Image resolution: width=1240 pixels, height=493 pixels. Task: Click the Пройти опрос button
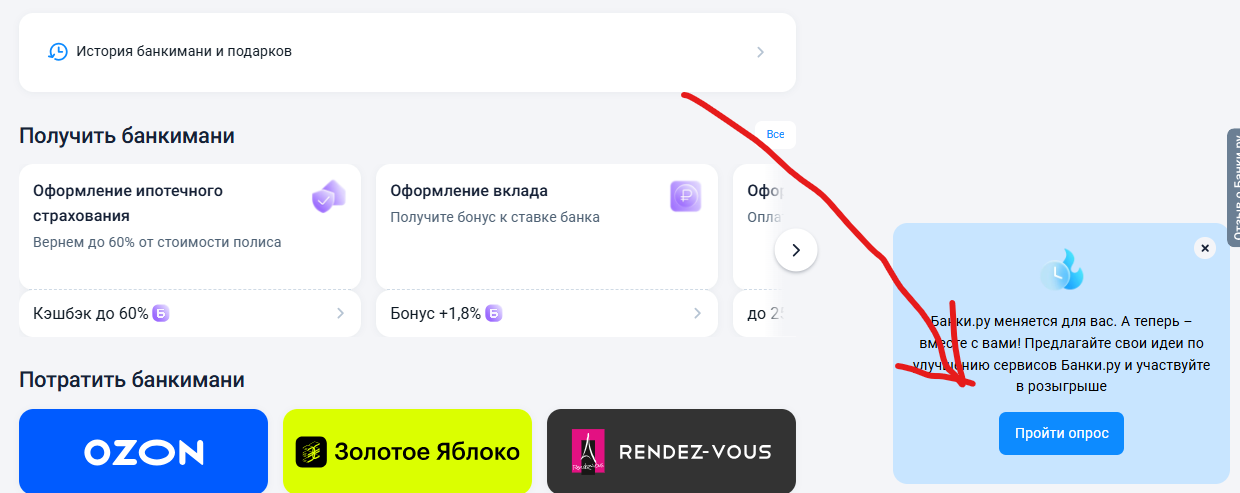[x=1061, y=433]
